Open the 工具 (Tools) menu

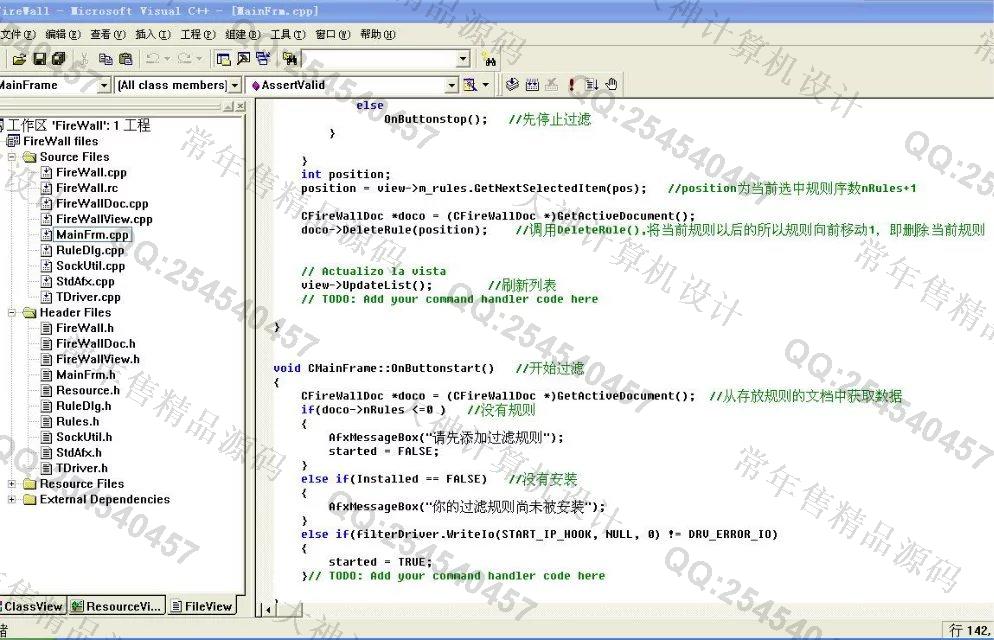point(288,34)
